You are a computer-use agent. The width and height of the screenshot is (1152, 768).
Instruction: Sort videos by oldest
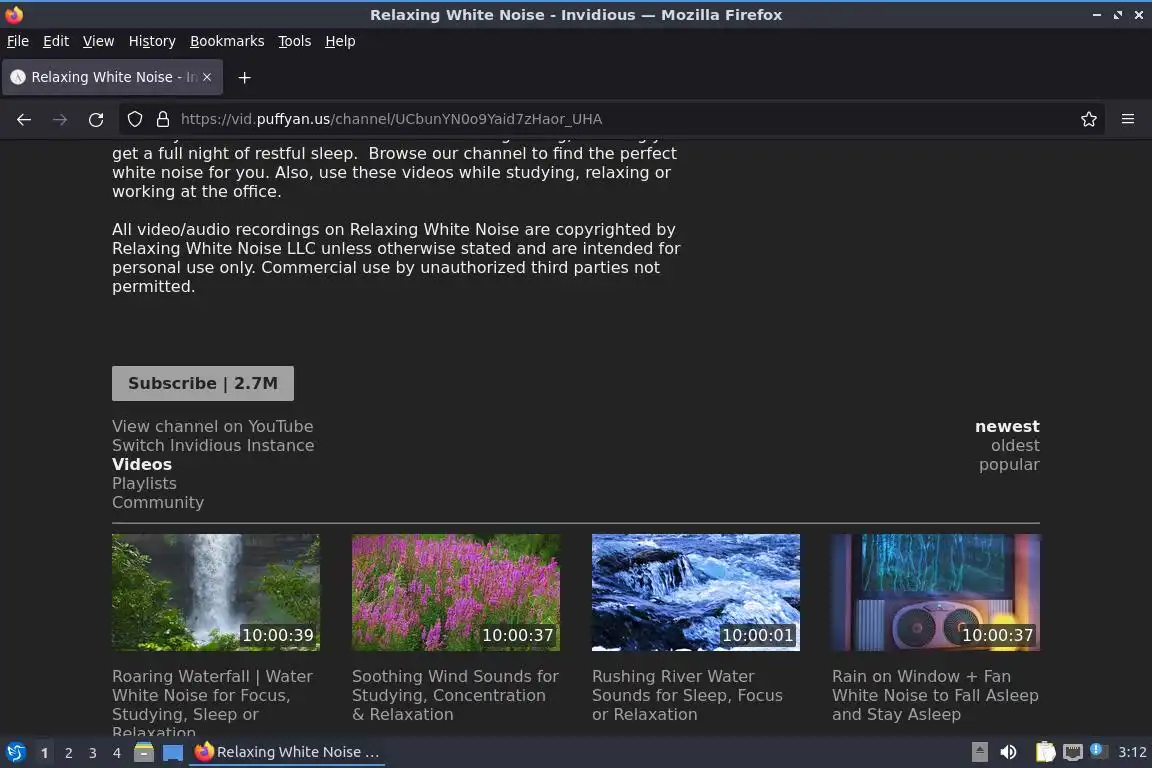click(1015, 445)
